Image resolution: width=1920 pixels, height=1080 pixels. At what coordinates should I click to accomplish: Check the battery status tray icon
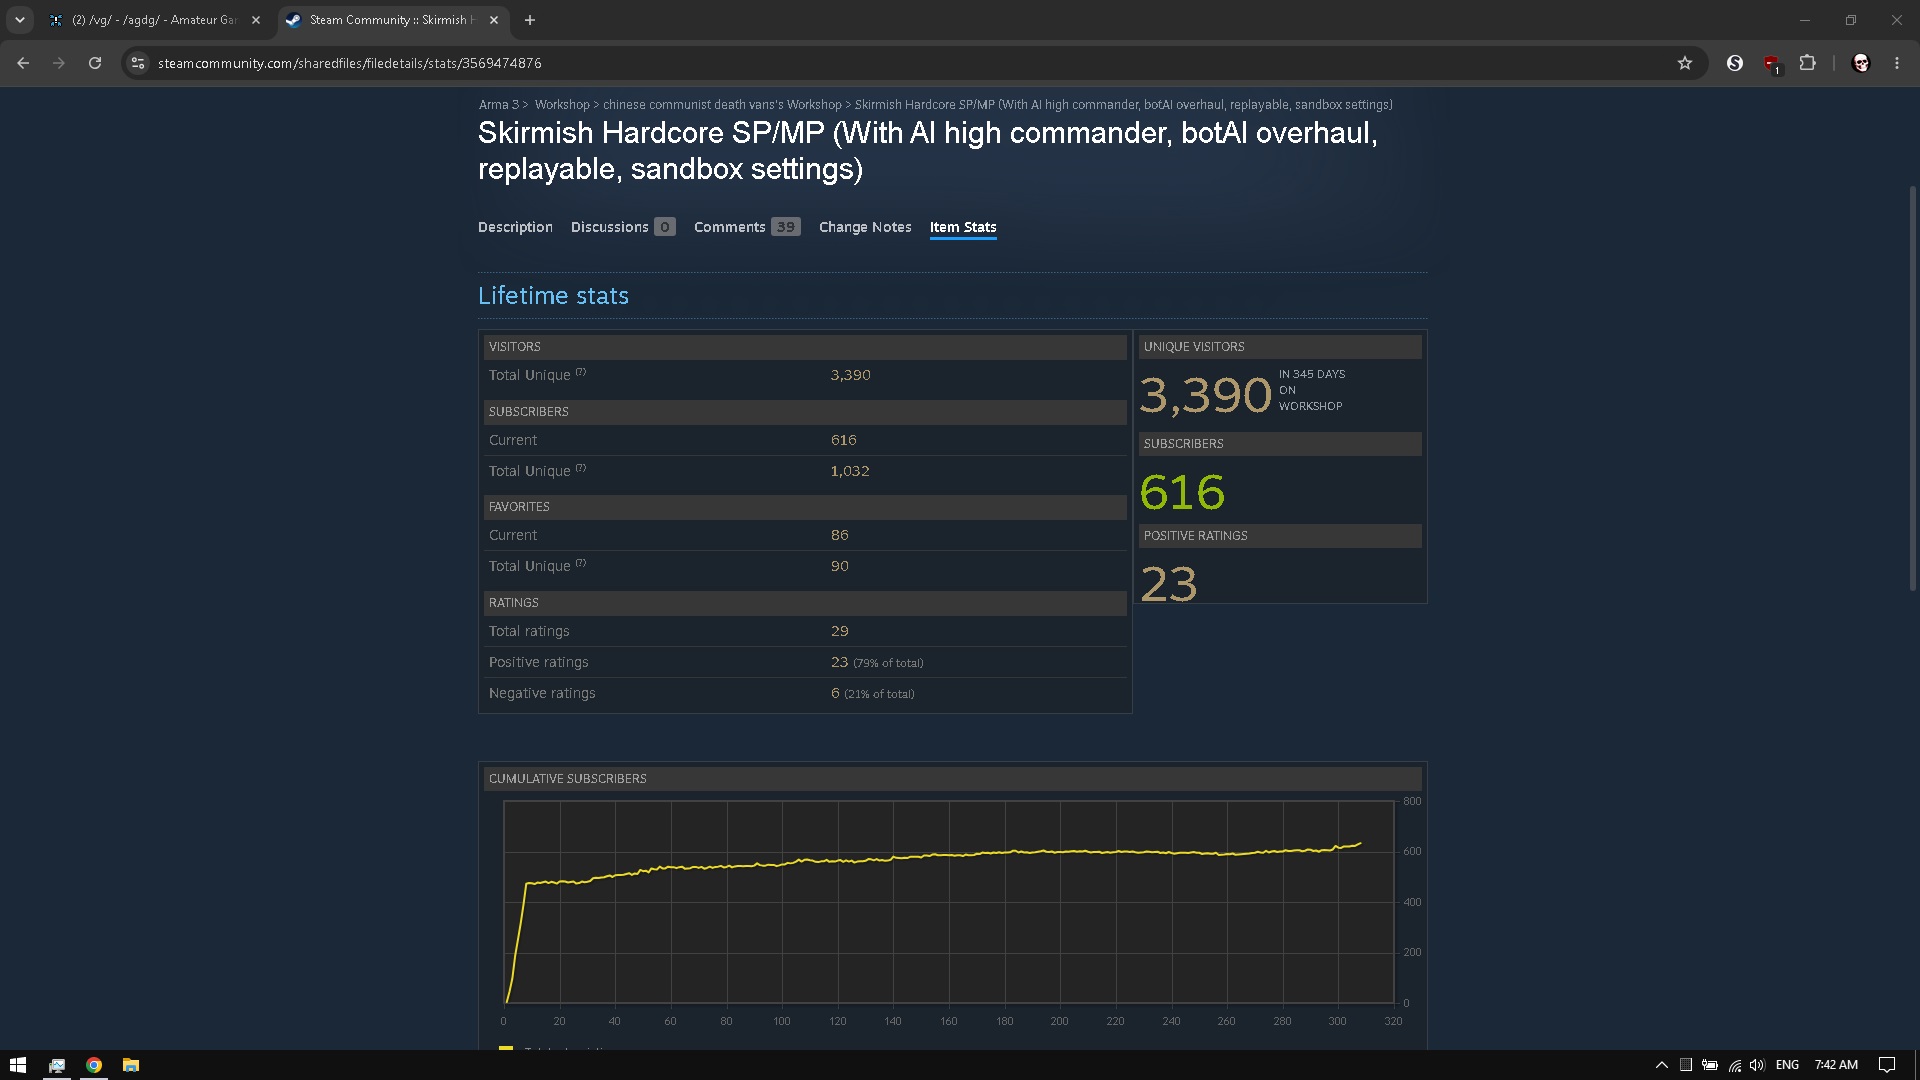[1710, 1065]
